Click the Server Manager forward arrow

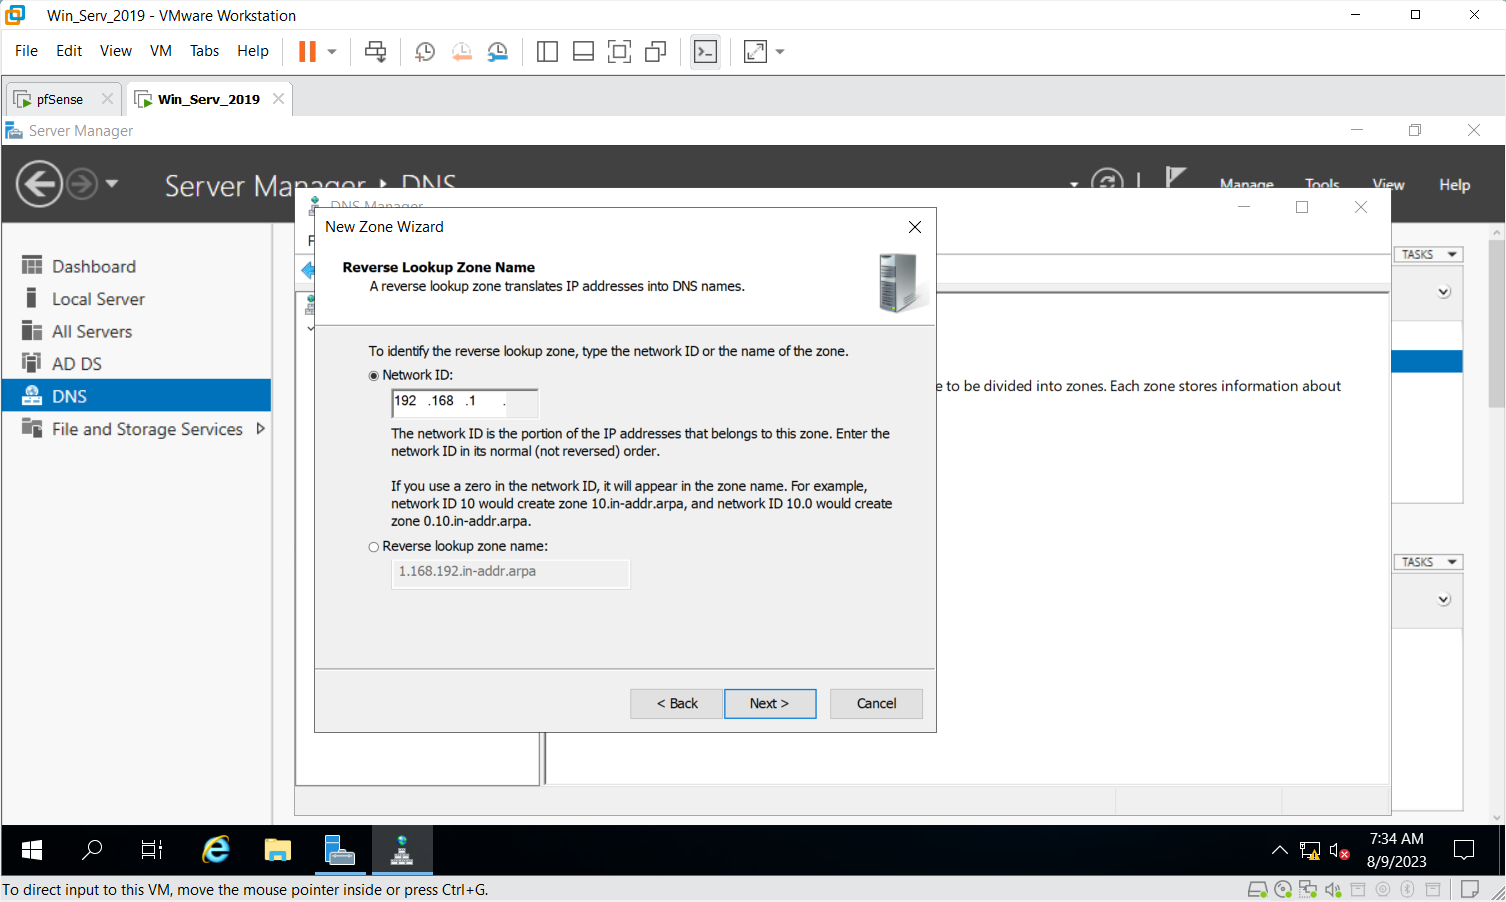pyautogui.click(x=82, y=184)
